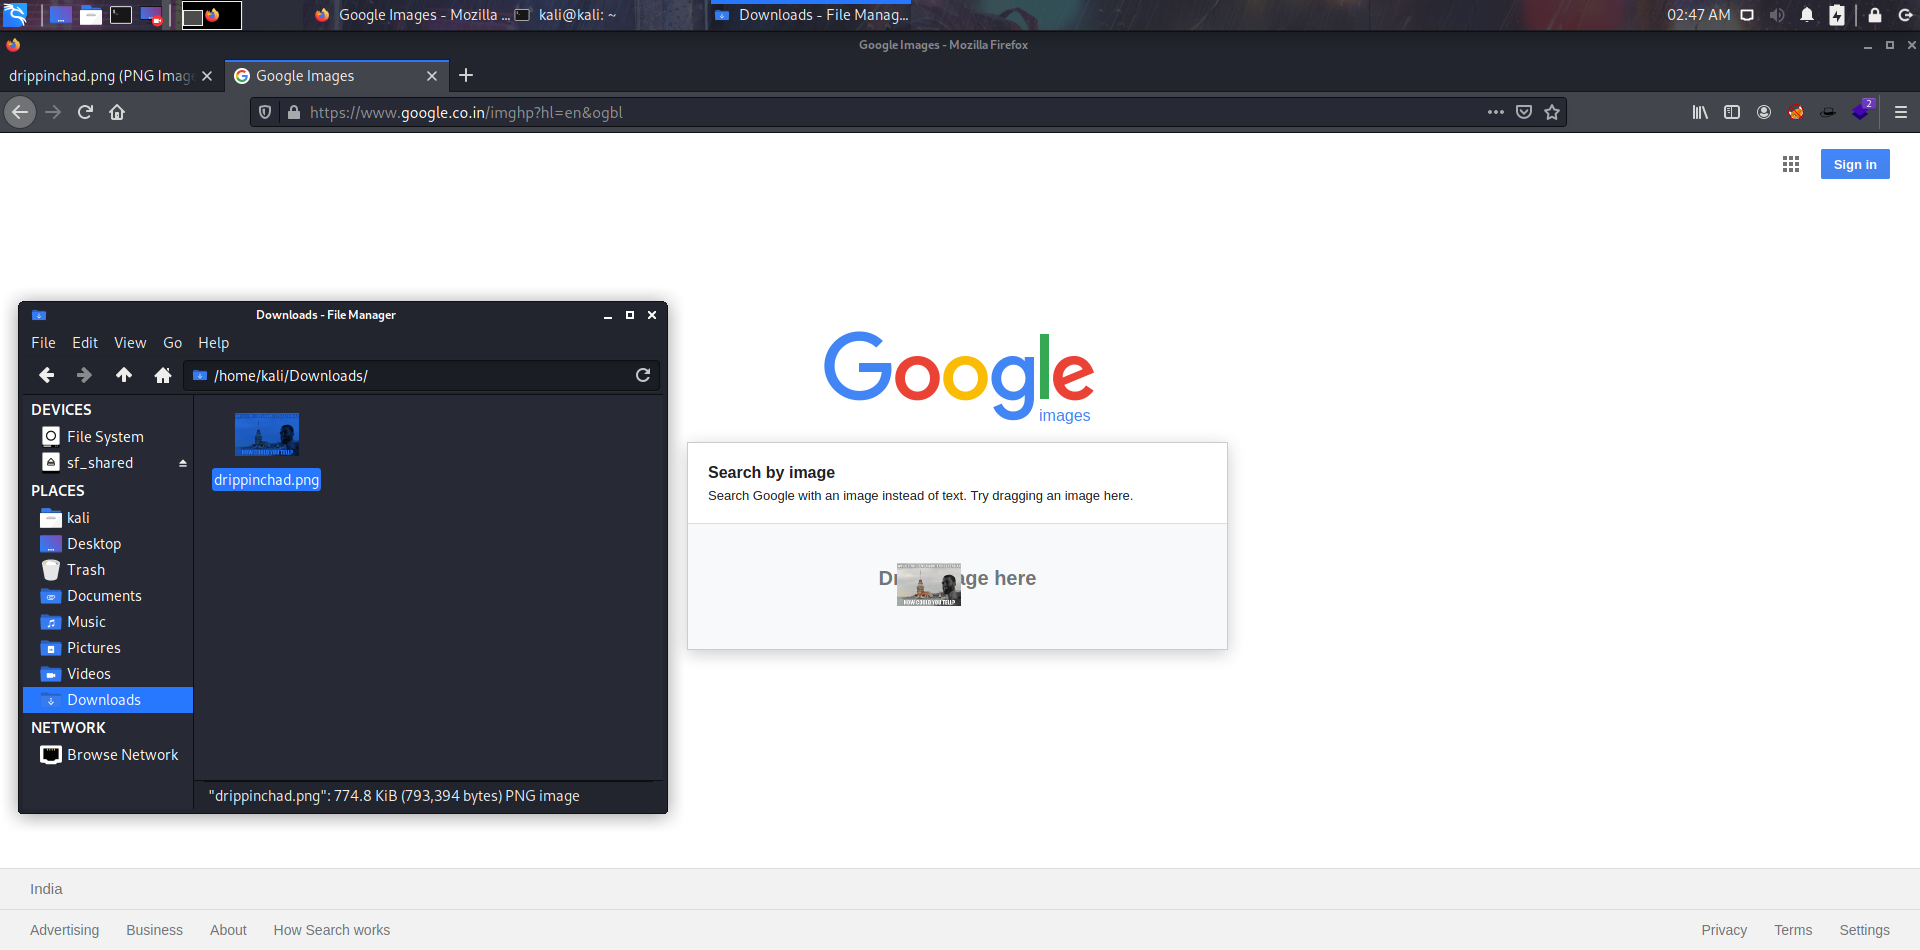1920x950 pixels.
Task: Go to parent folder in File Manager
Action: click(x=124, y=375)
